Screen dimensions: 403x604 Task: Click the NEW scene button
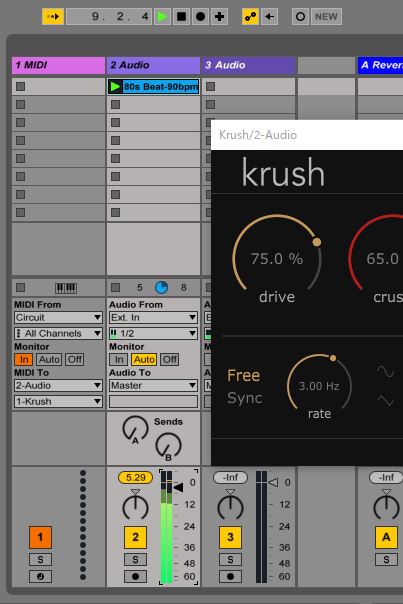point(326,17)
